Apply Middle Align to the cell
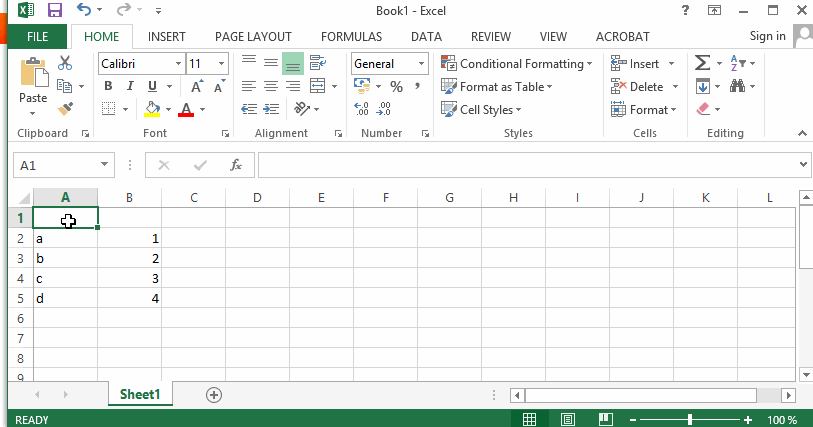Image resolution: width=813 pixels, height=427 pixels. 271,63
